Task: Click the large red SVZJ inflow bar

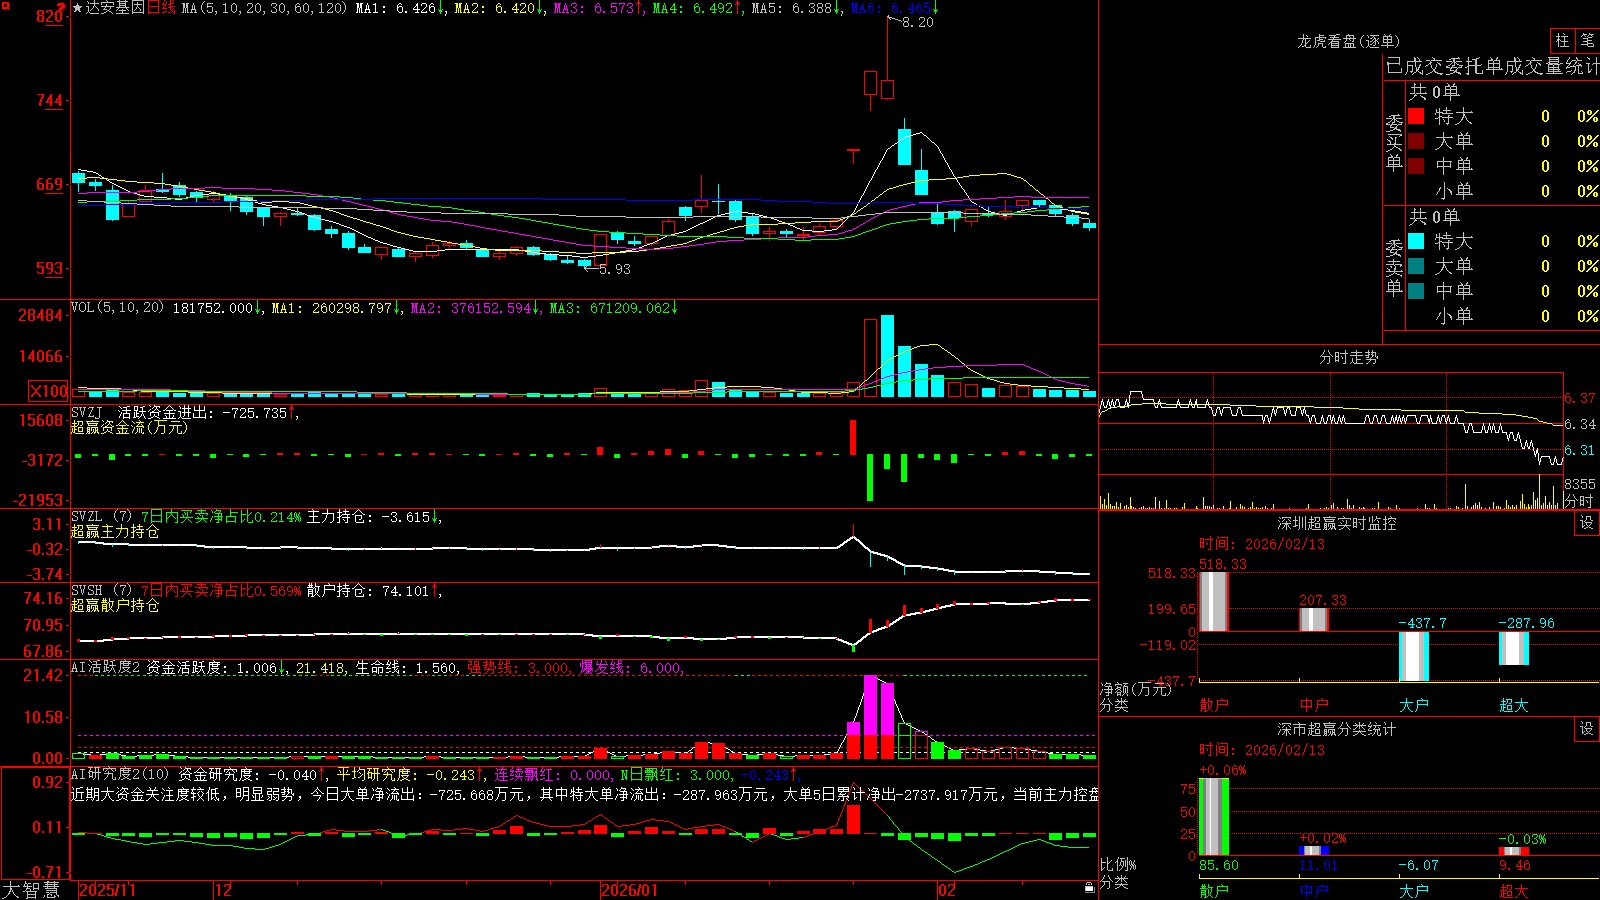Action: click(x=853, y=437)
